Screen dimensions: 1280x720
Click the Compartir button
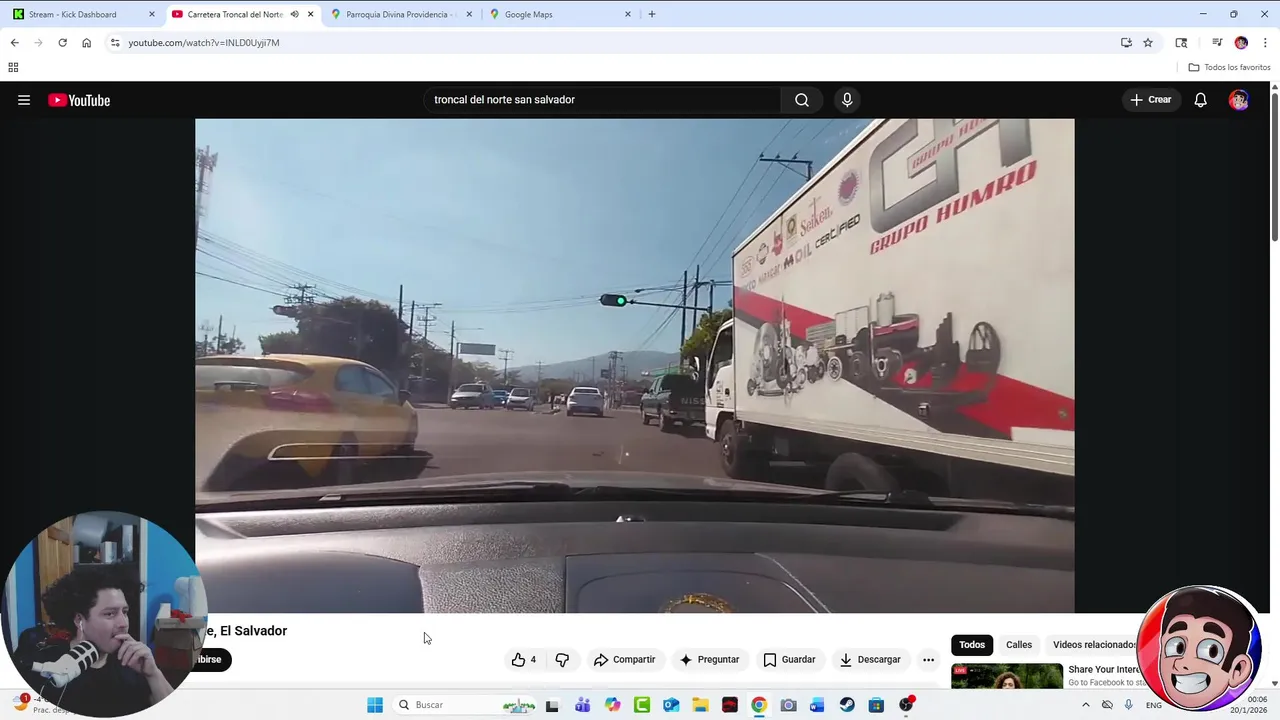point(624,660)
